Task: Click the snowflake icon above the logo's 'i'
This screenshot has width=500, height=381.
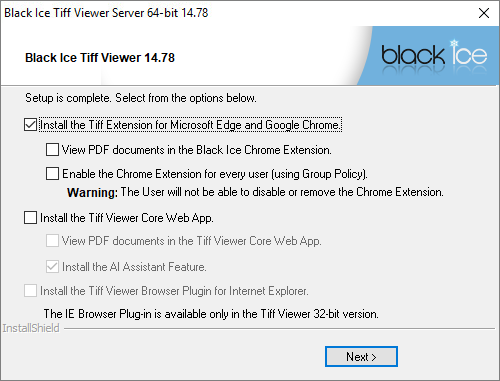Action: point(454,43)
